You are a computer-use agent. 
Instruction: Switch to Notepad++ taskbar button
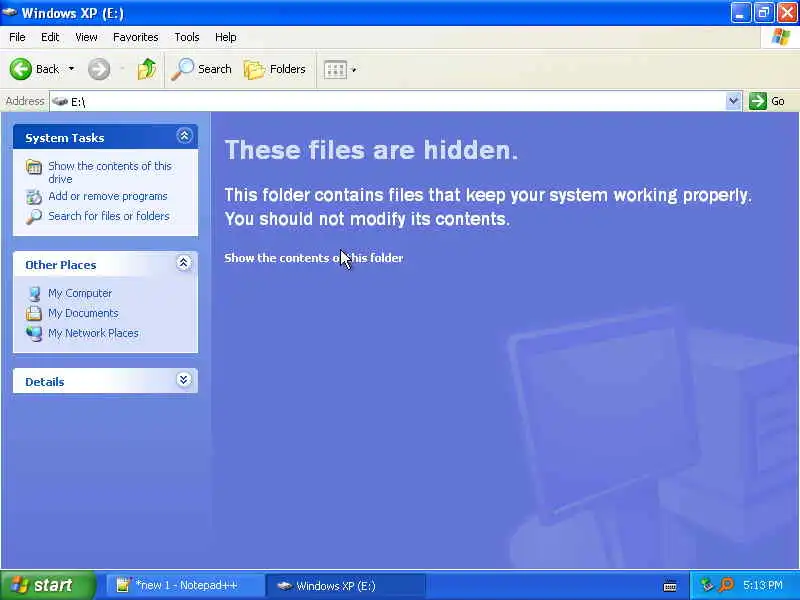point(185,585)
